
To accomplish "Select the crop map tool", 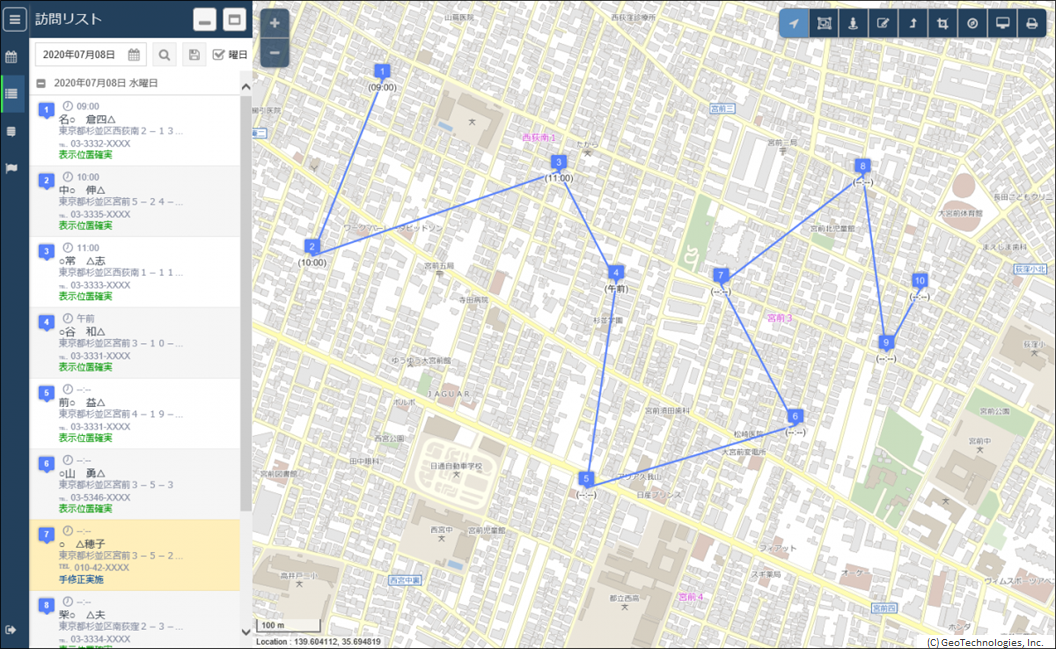I will pyautogui.click(x=942, y=23).
